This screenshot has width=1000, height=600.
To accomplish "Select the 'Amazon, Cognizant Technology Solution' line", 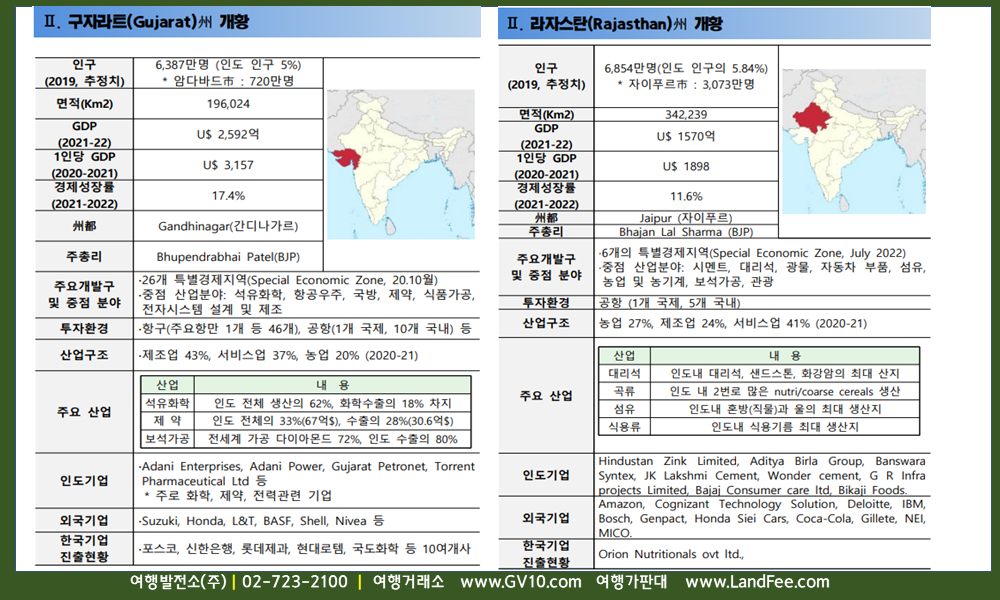I will (x=762, y=504).
